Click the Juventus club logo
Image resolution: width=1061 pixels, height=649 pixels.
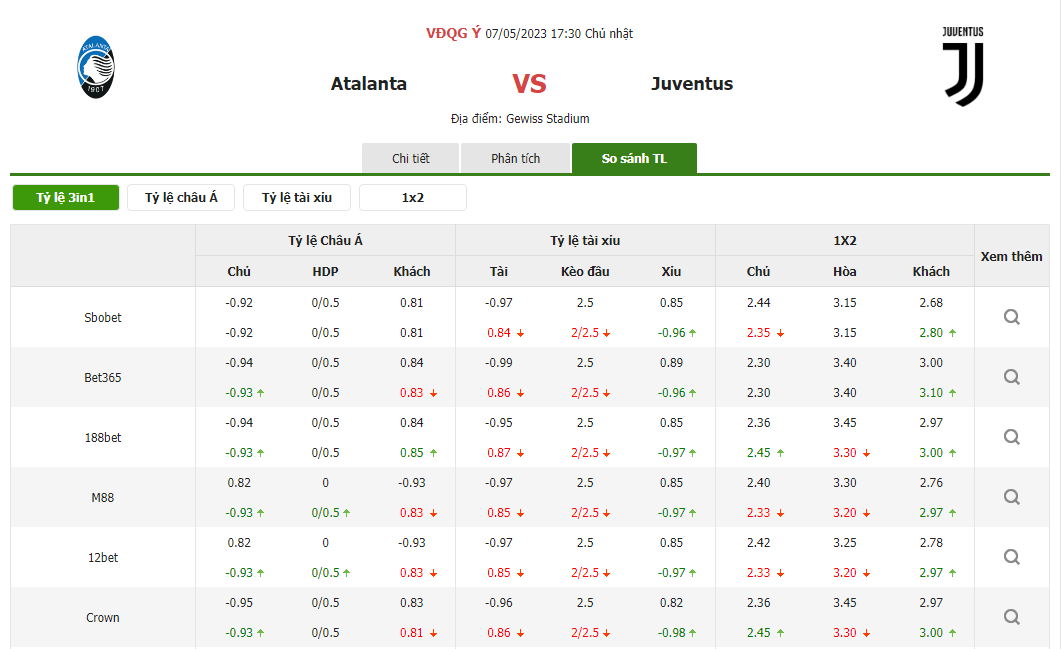point(963,66)
